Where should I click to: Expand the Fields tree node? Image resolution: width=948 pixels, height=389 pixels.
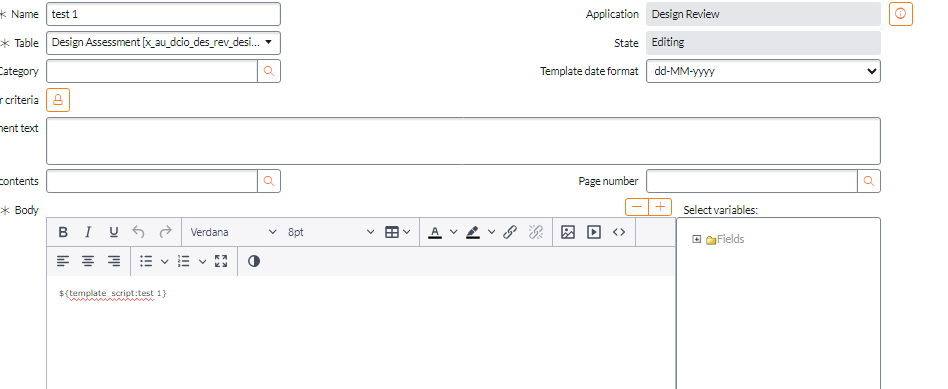tap(696, 240)
